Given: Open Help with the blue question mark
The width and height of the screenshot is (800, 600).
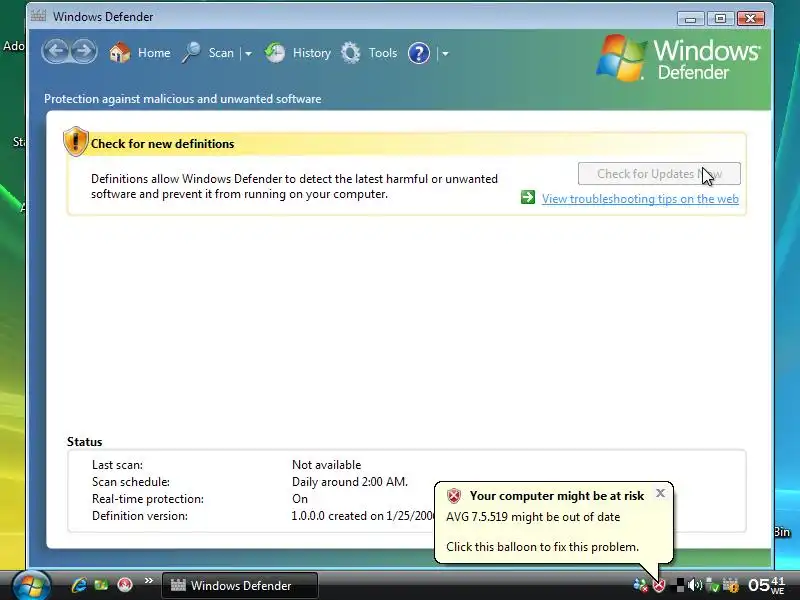Looking at the screenshot, I should coord(419,53).
